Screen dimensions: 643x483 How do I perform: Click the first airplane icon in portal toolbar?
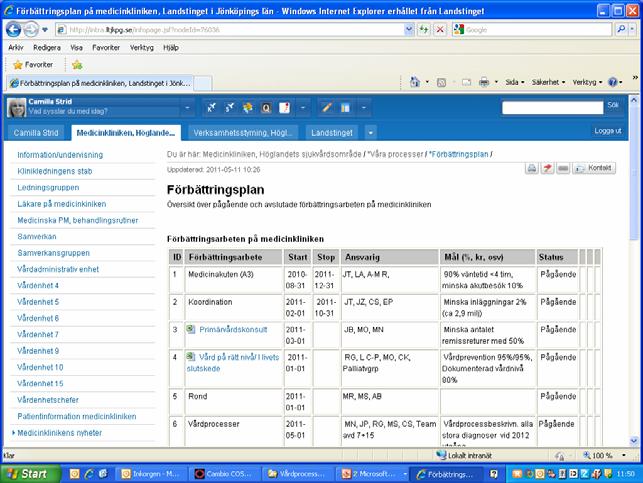click(x=211, y=108)
